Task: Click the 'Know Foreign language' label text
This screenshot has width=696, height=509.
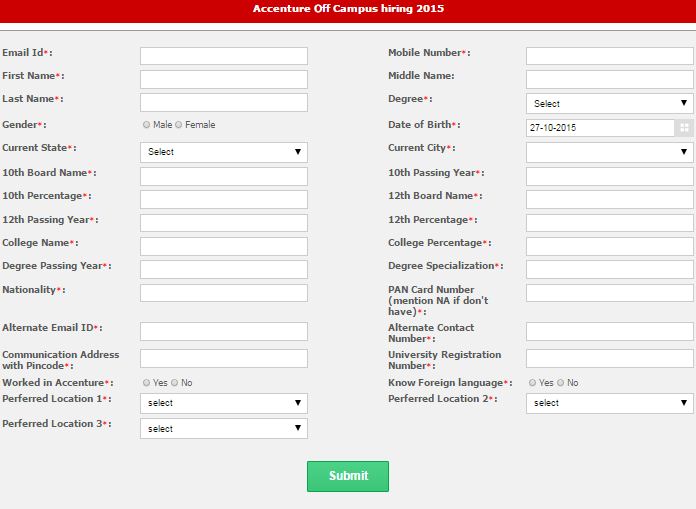Action: pos(446,383)
